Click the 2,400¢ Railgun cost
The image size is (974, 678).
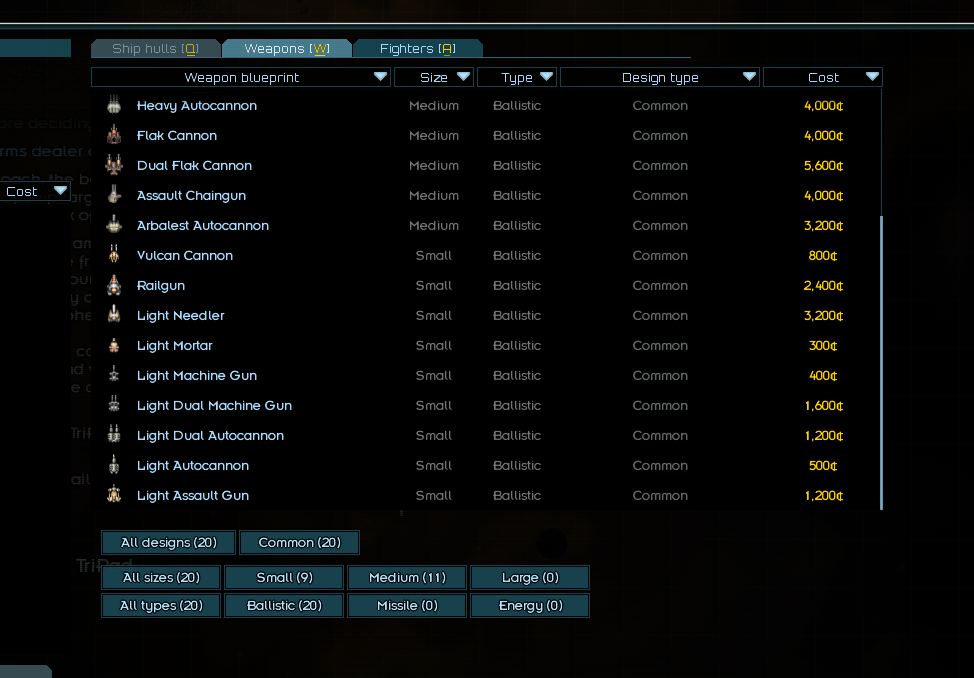pyautogui.click(x=823, y=286)
